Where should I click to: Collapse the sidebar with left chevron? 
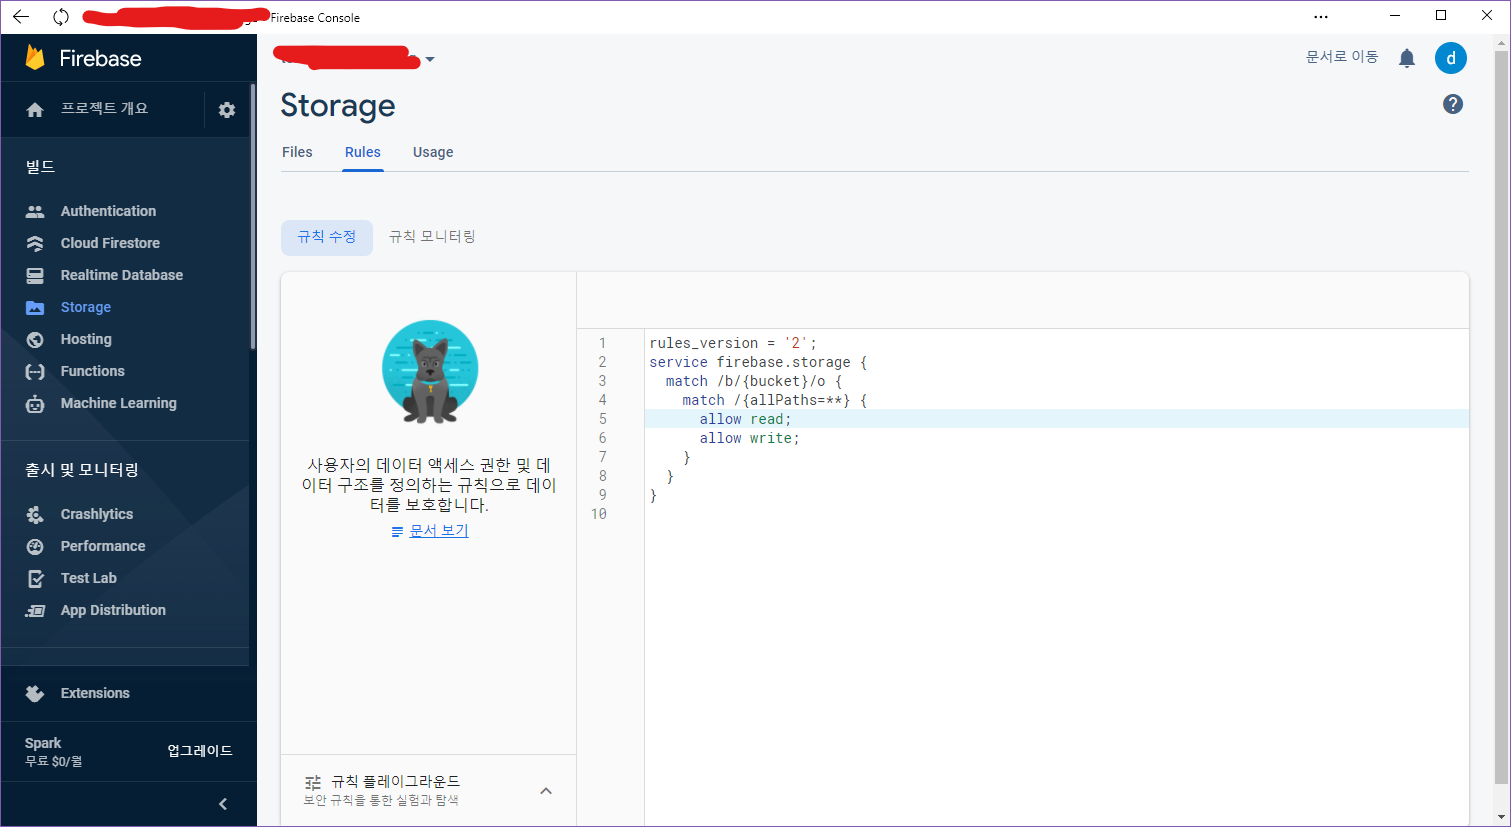223,804
